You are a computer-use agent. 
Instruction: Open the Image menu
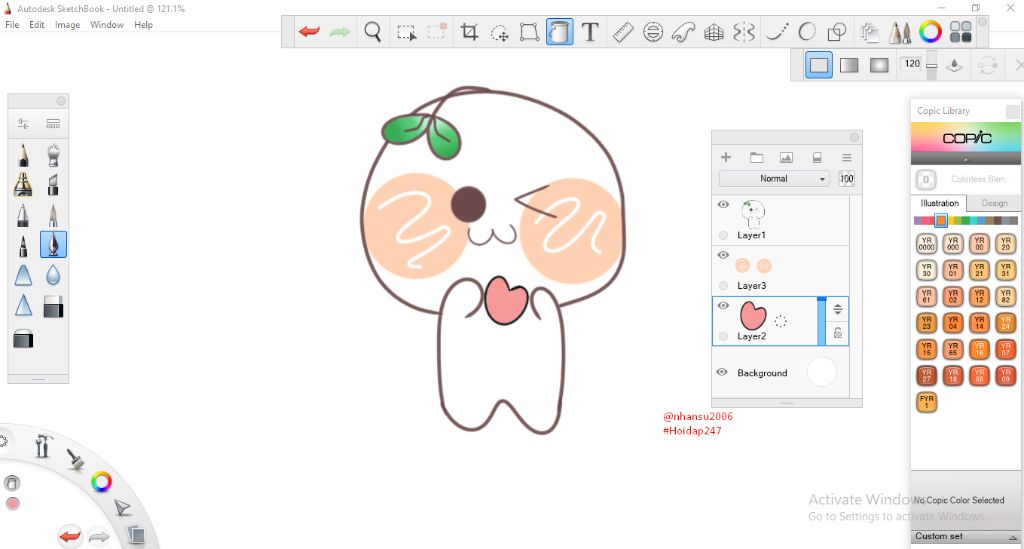[67, 25]
